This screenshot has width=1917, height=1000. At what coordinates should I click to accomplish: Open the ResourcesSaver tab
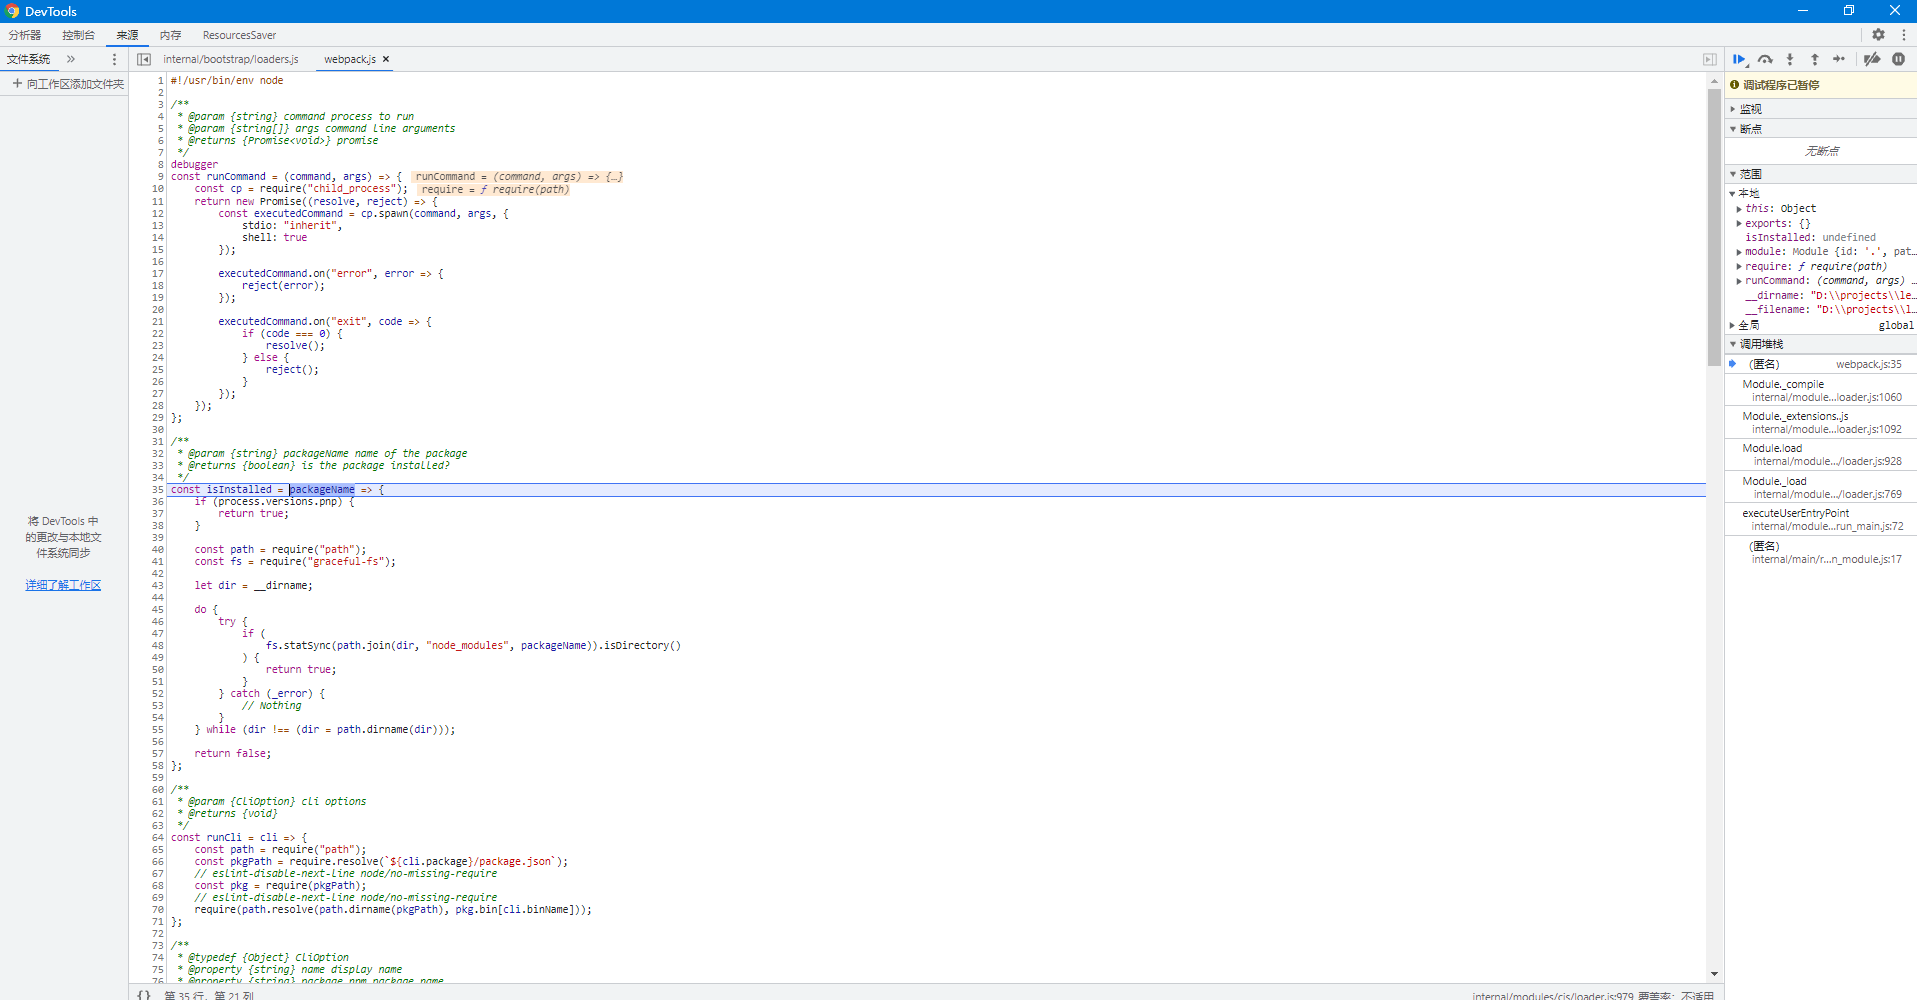(239, 35)
